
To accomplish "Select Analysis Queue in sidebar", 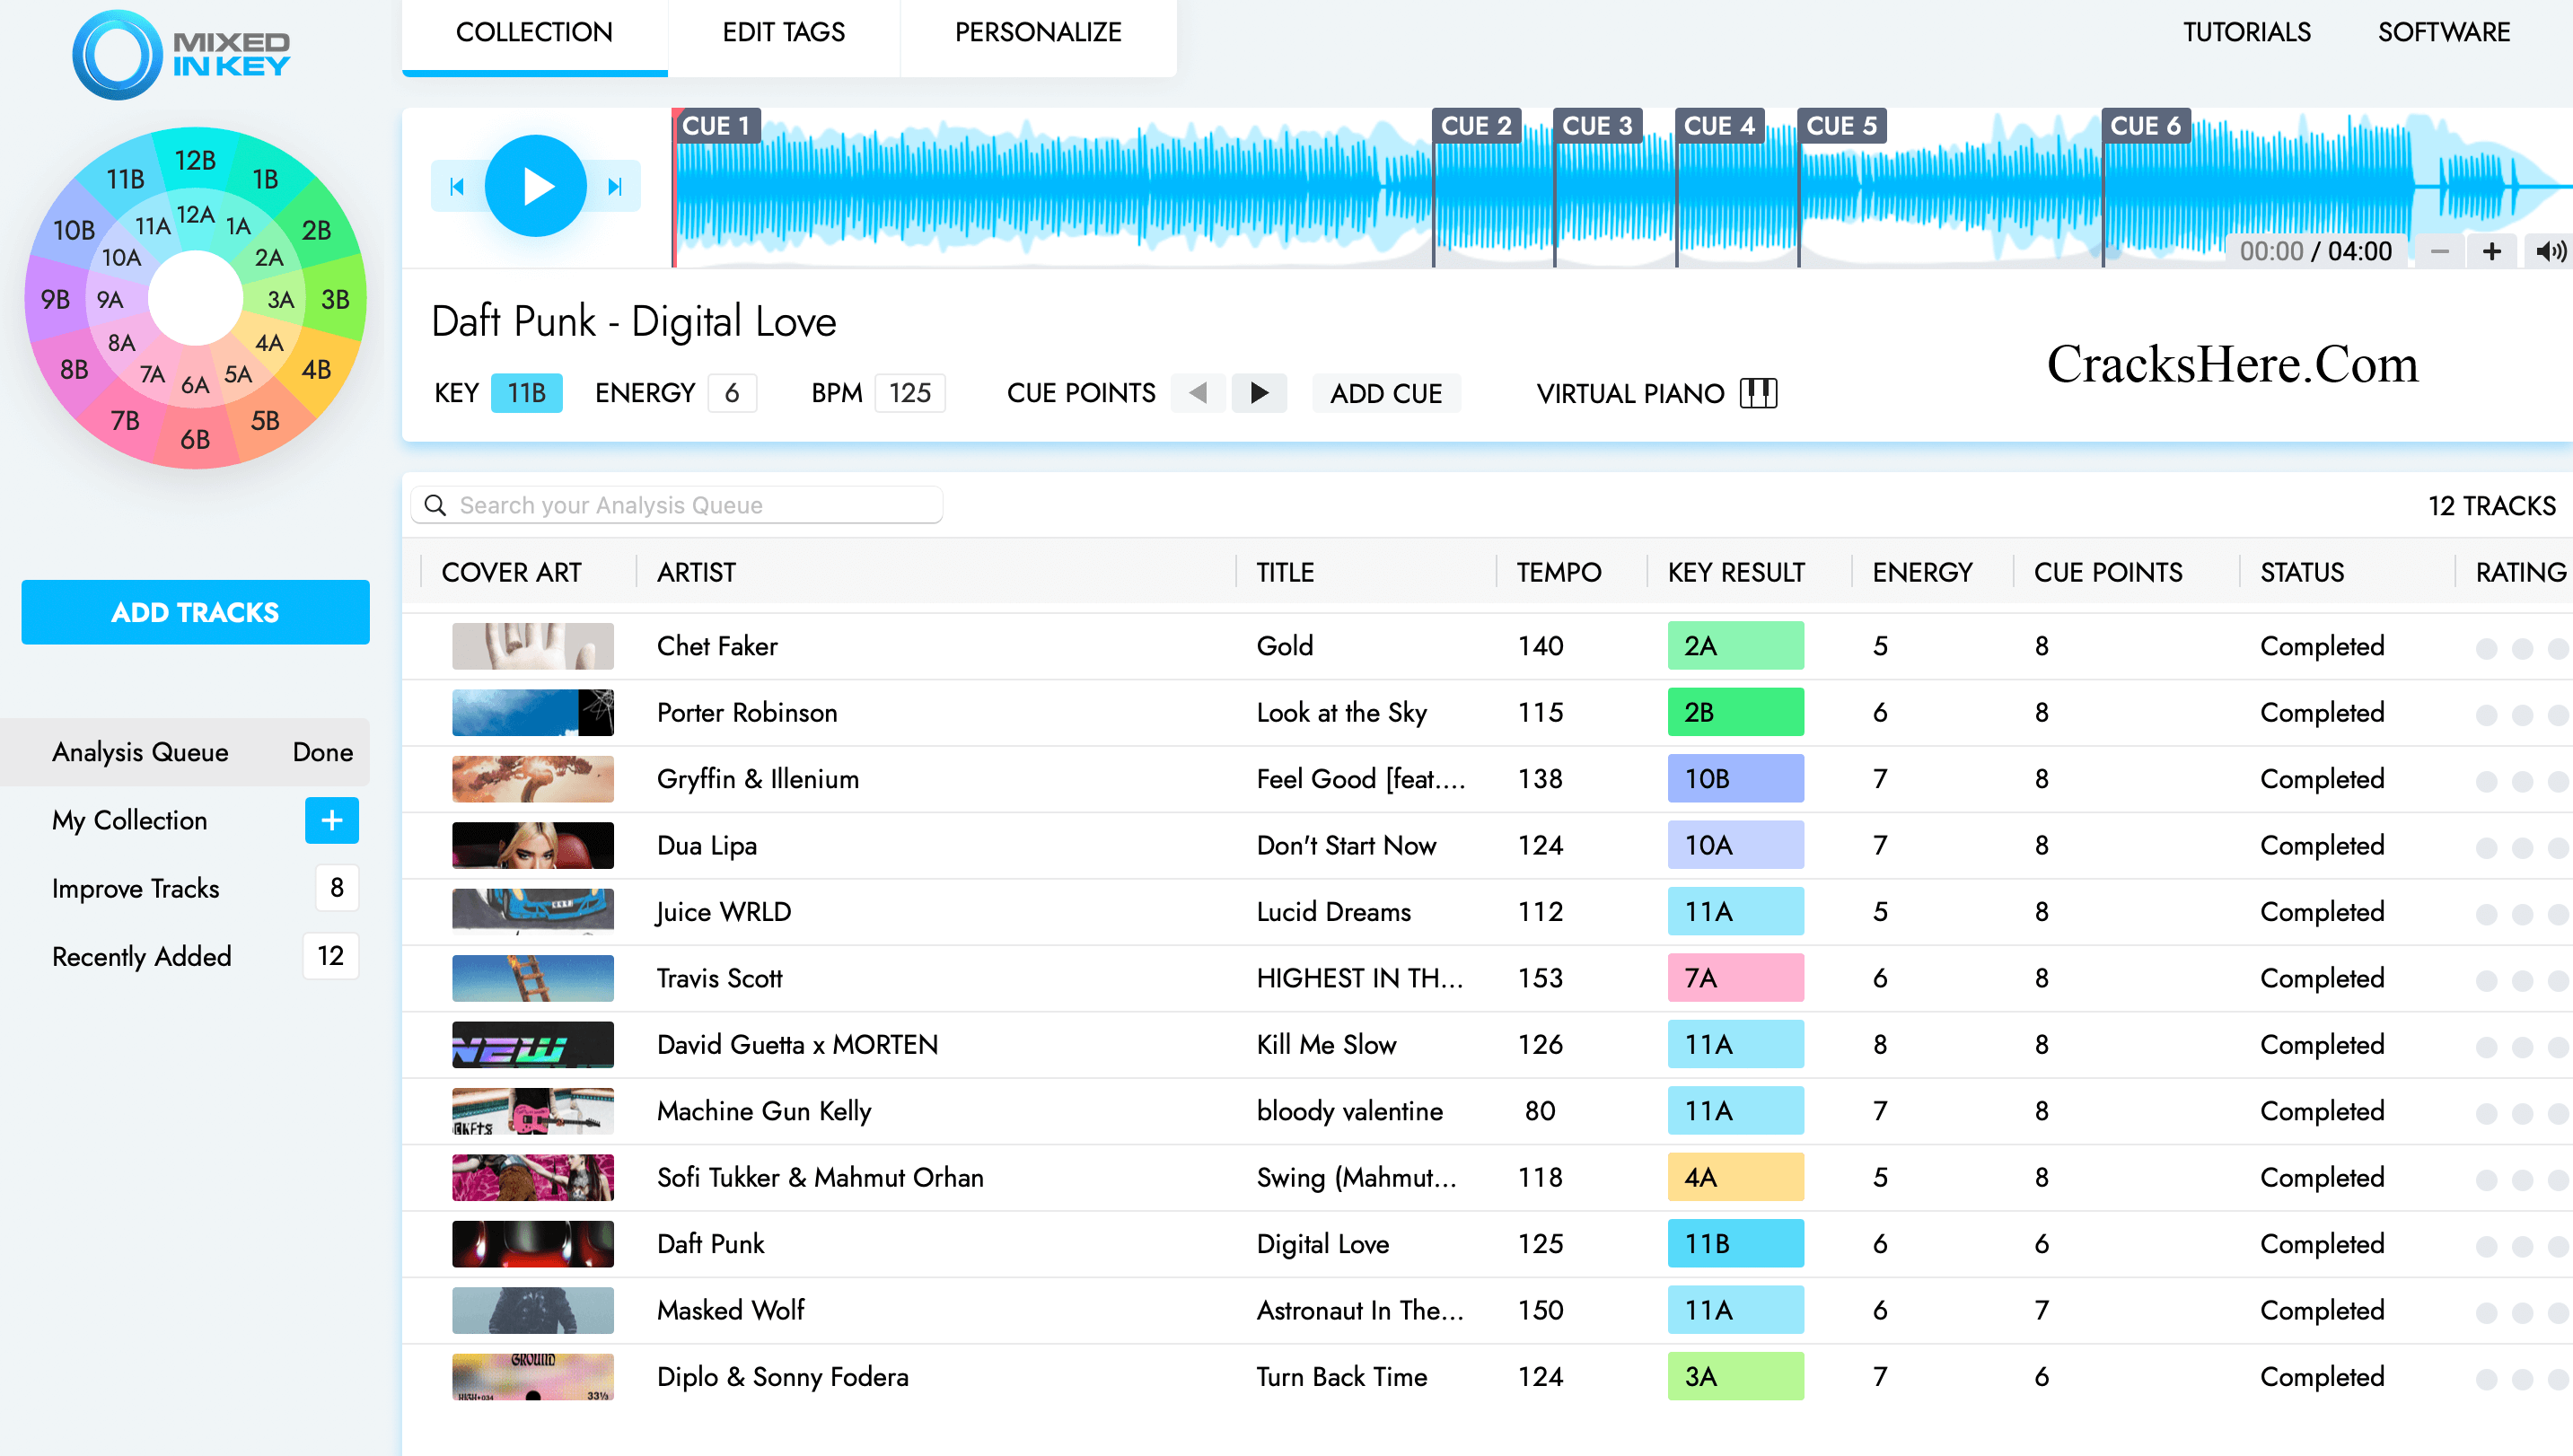I will tap(185, 752).
